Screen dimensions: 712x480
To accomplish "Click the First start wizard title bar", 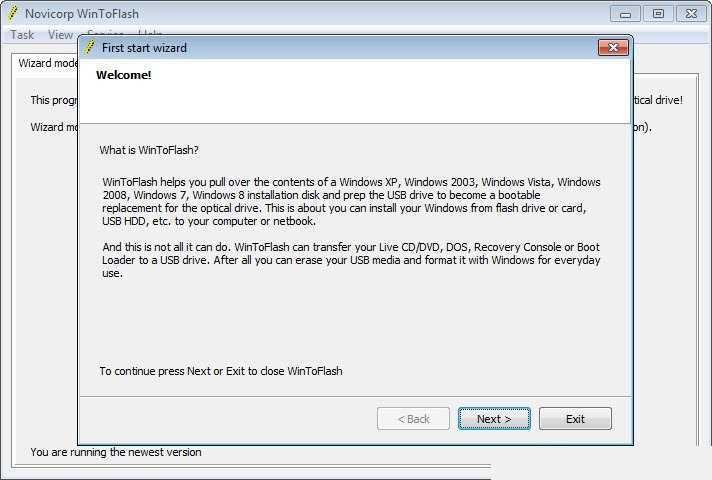I will point(347,48).
